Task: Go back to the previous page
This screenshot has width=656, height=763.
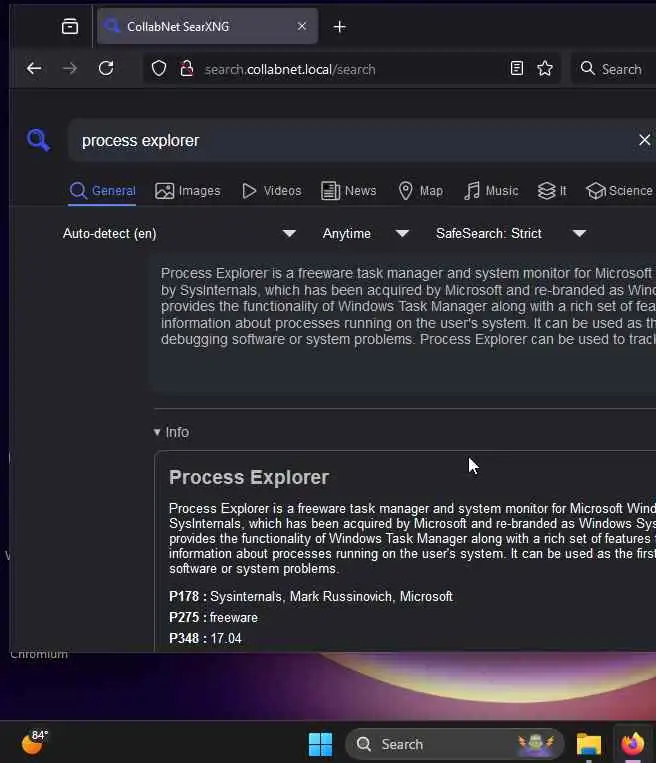Action: click(34, 69)
